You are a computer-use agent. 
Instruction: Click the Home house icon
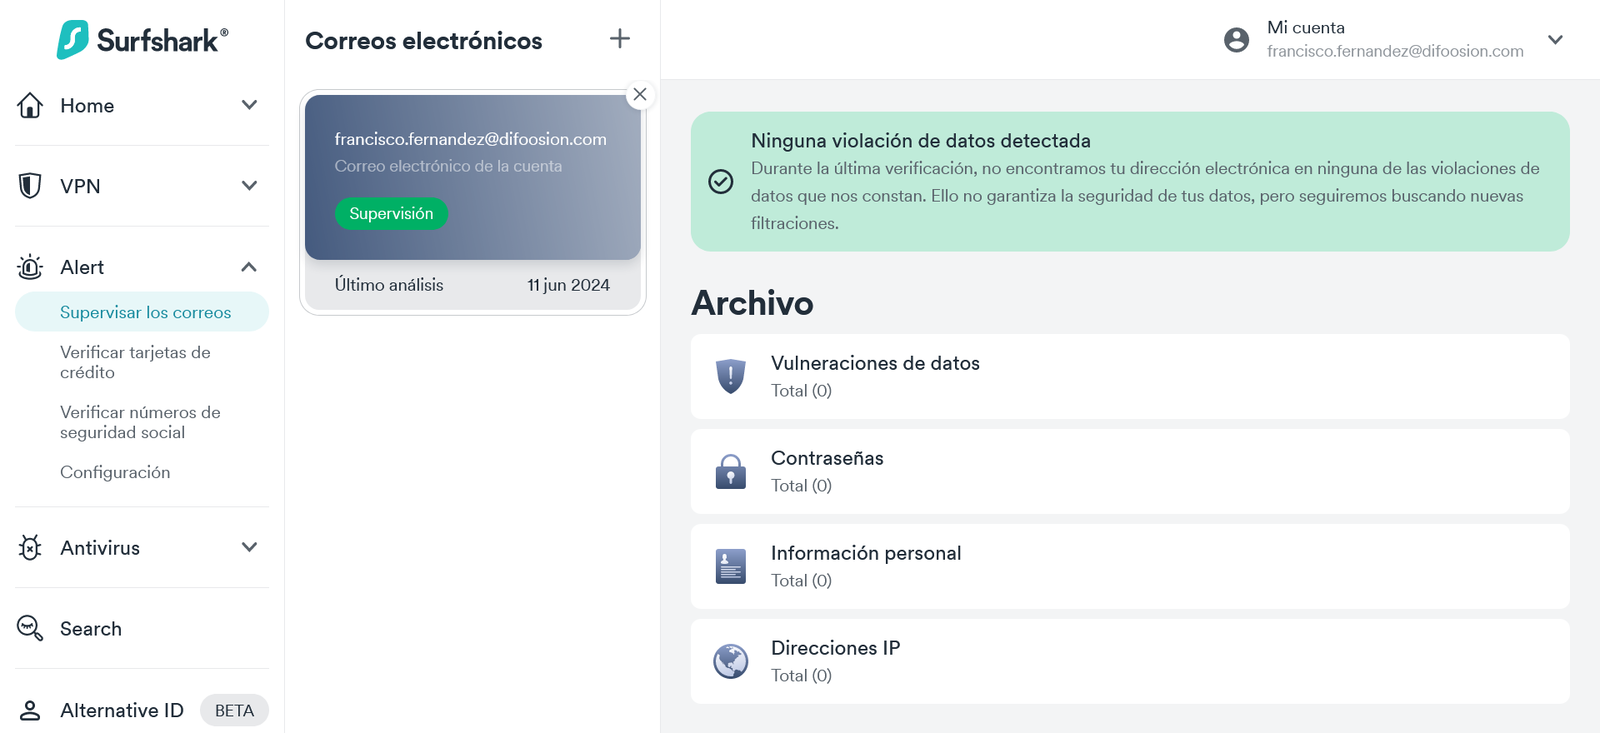click(x=30, y=105)
